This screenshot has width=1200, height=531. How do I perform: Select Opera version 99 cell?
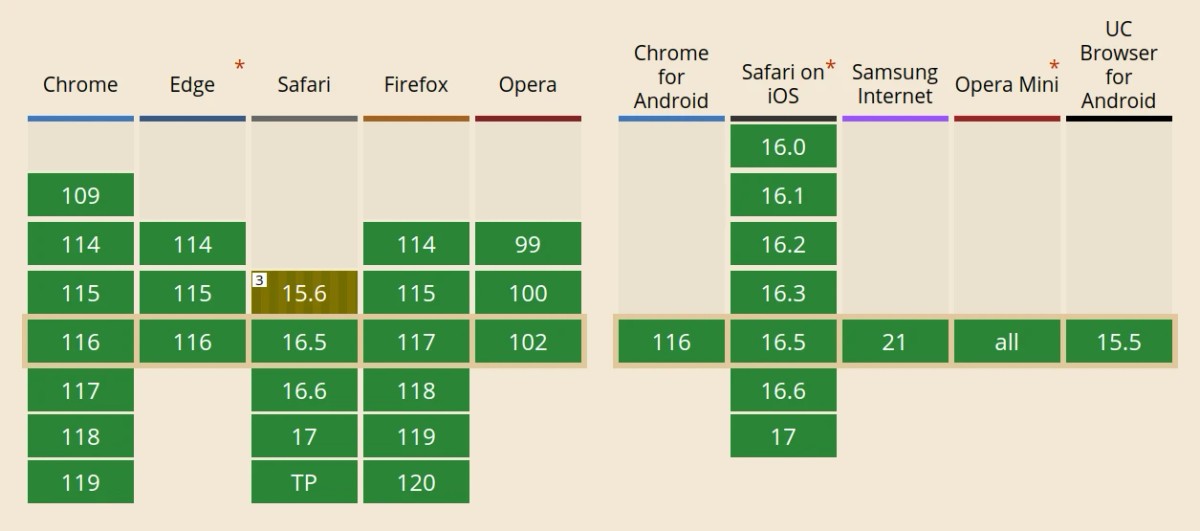528,244
